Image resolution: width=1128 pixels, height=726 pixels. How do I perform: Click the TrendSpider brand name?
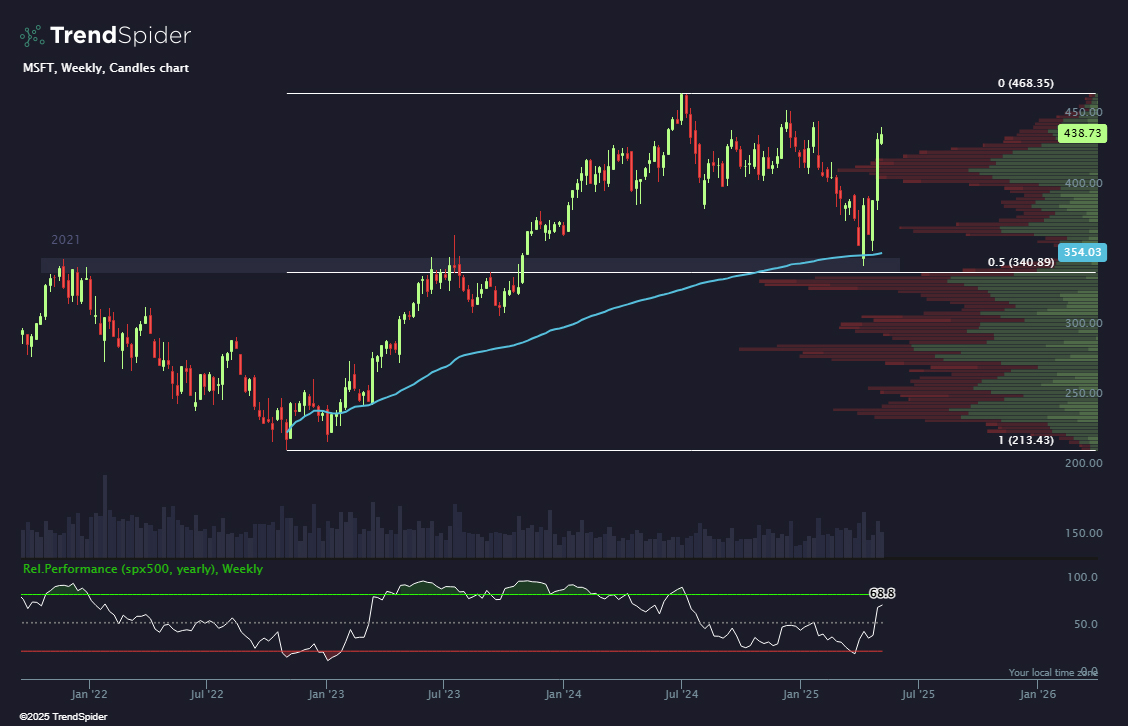coord(120,35)
